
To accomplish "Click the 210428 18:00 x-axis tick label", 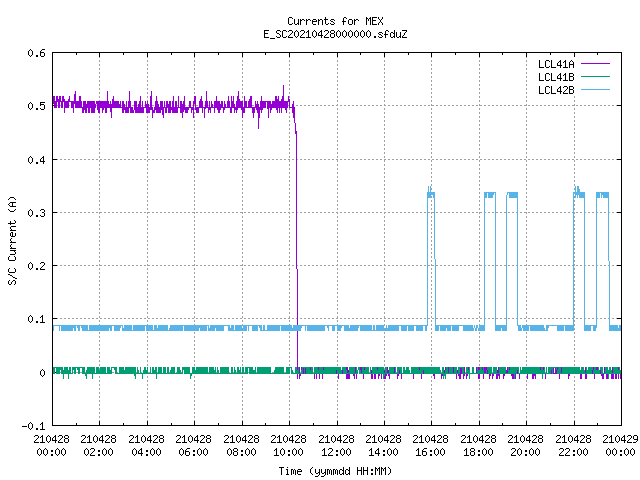I will point(478,446).
